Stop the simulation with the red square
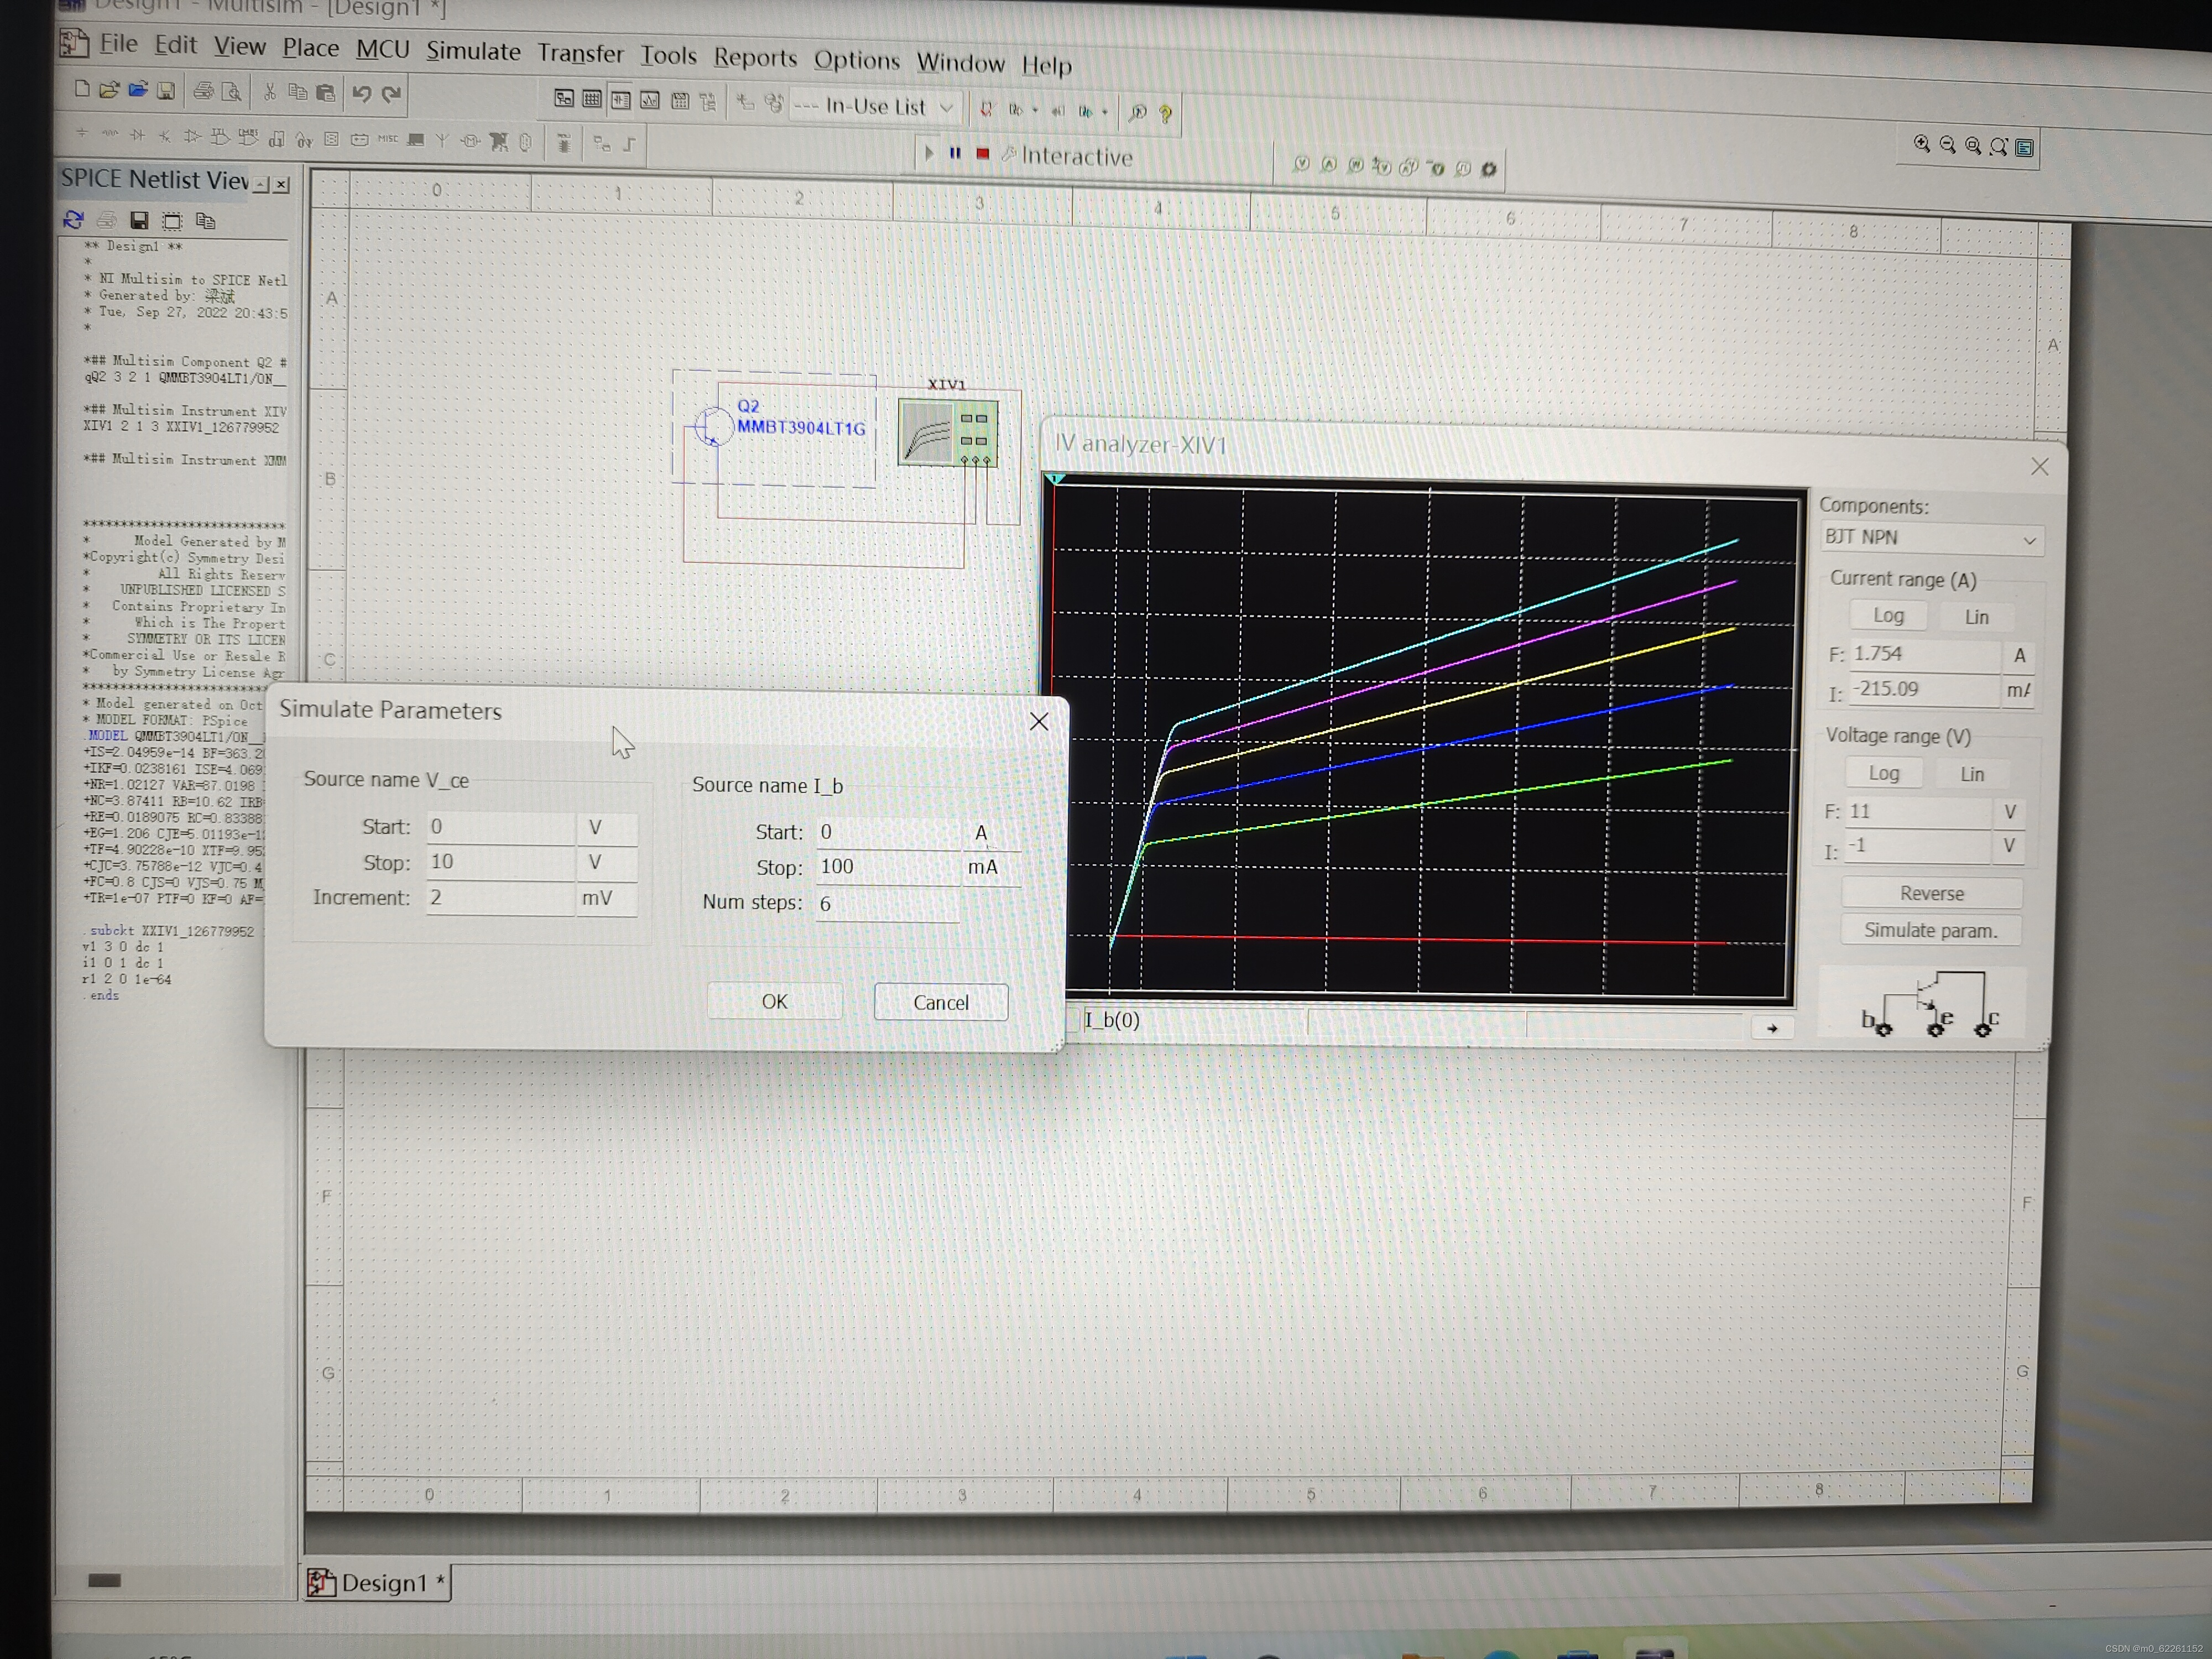This screenshot has width=2212, height=1659. coord(983,154)
